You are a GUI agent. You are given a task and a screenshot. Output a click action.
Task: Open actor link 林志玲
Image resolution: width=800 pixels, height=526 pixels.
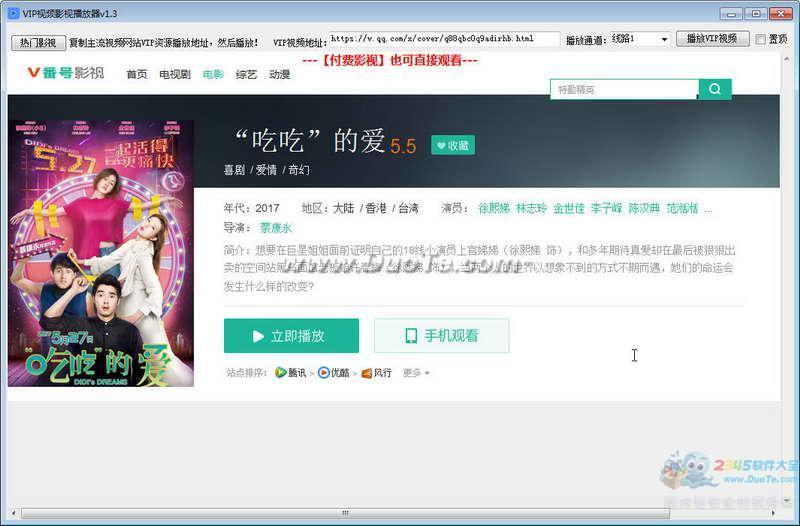[x=532, y=208]
